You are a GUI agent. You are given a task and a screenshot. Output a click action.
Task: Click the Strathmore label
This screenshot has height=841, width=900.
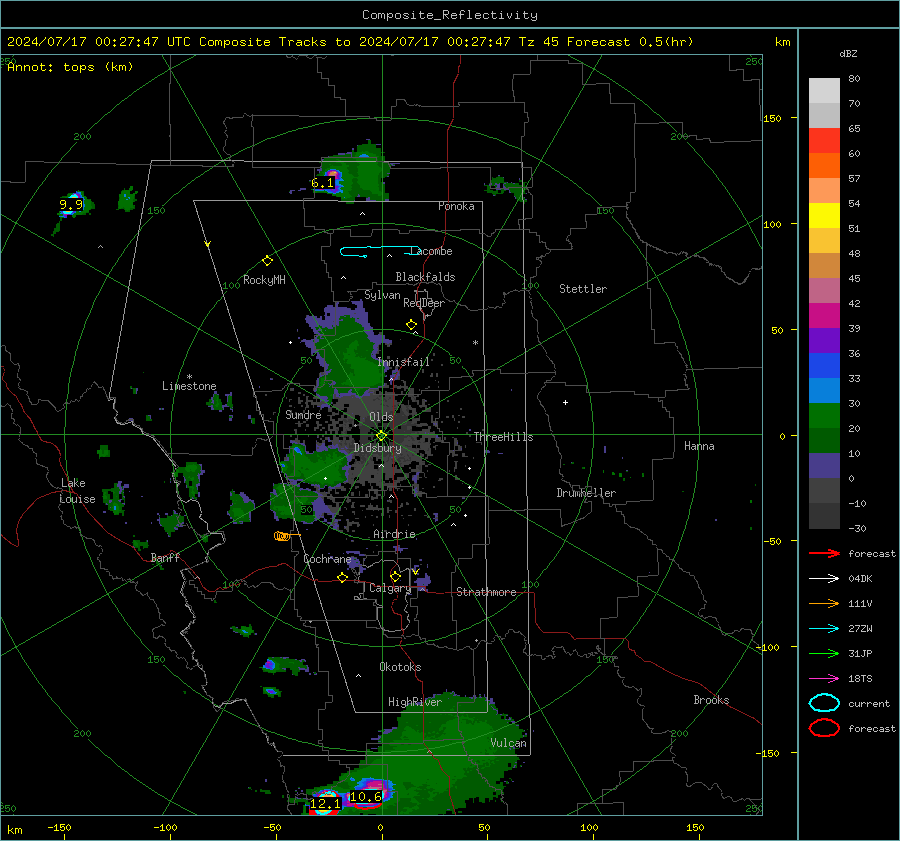[486, 592]
